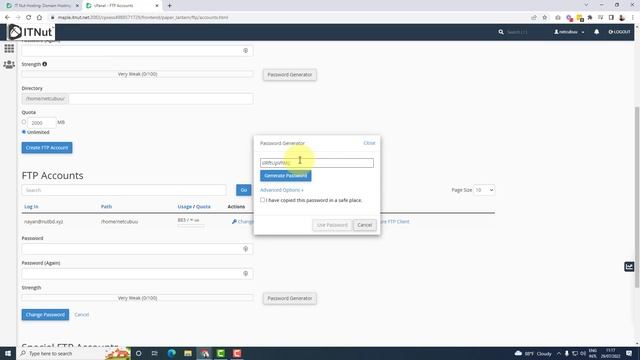Open the extensions puzzle icon
This screenshot has width=640, height=360.
coord(590,18)
